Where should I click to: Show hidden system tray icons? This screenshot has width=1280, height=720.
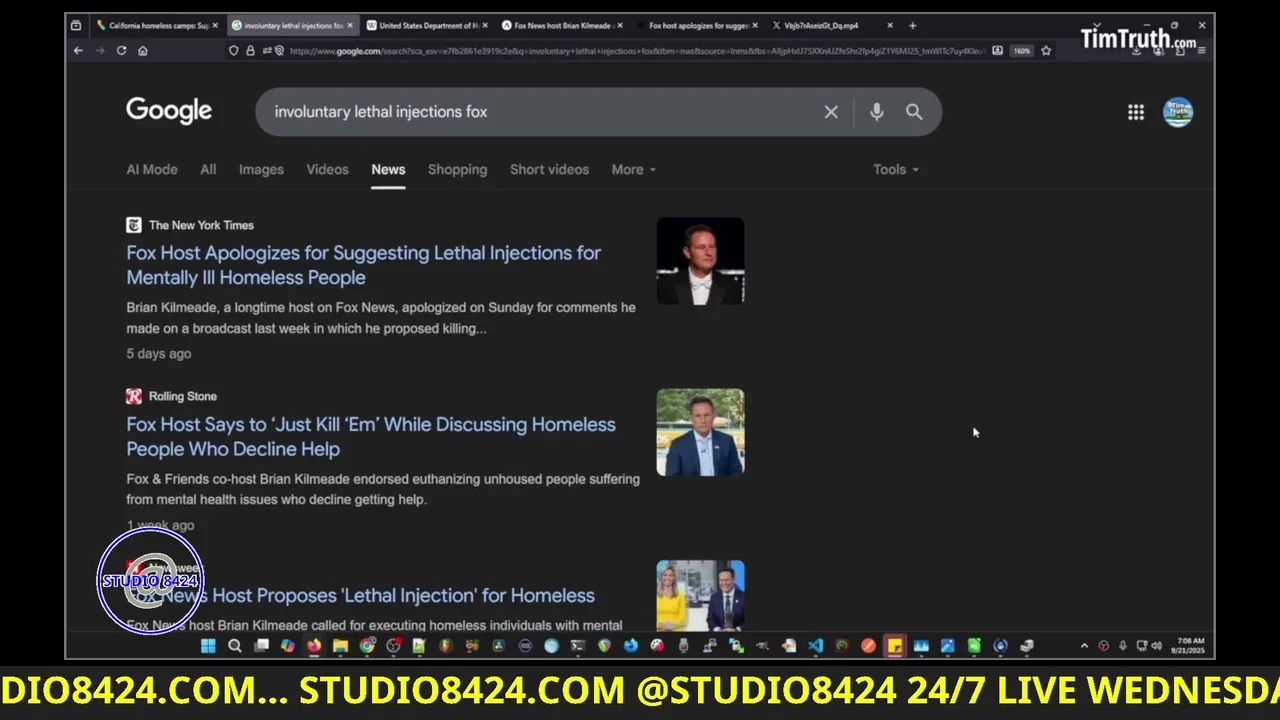[x=1084, y=646]
